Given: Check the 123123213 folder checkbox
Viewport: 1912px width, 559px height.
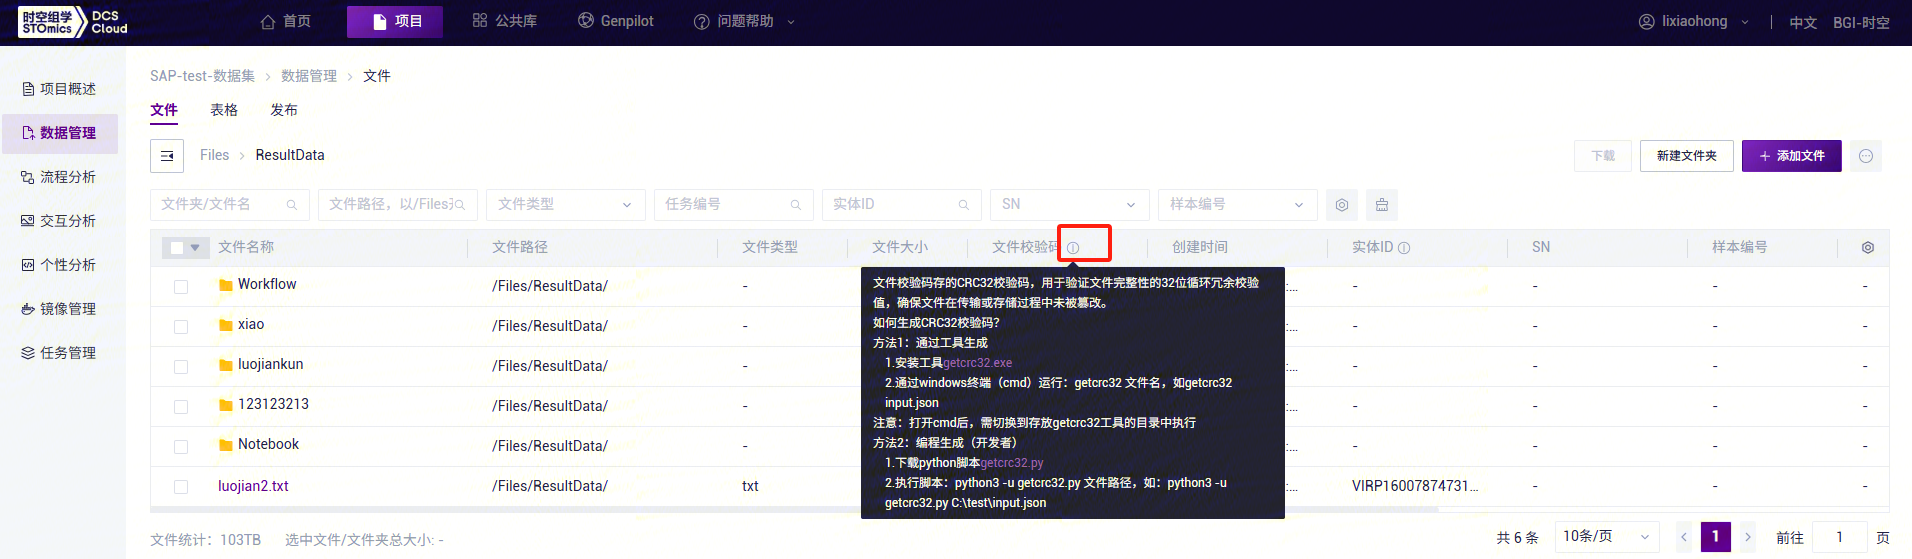Looking at the screenshot, I should click(x=181, y=407).
